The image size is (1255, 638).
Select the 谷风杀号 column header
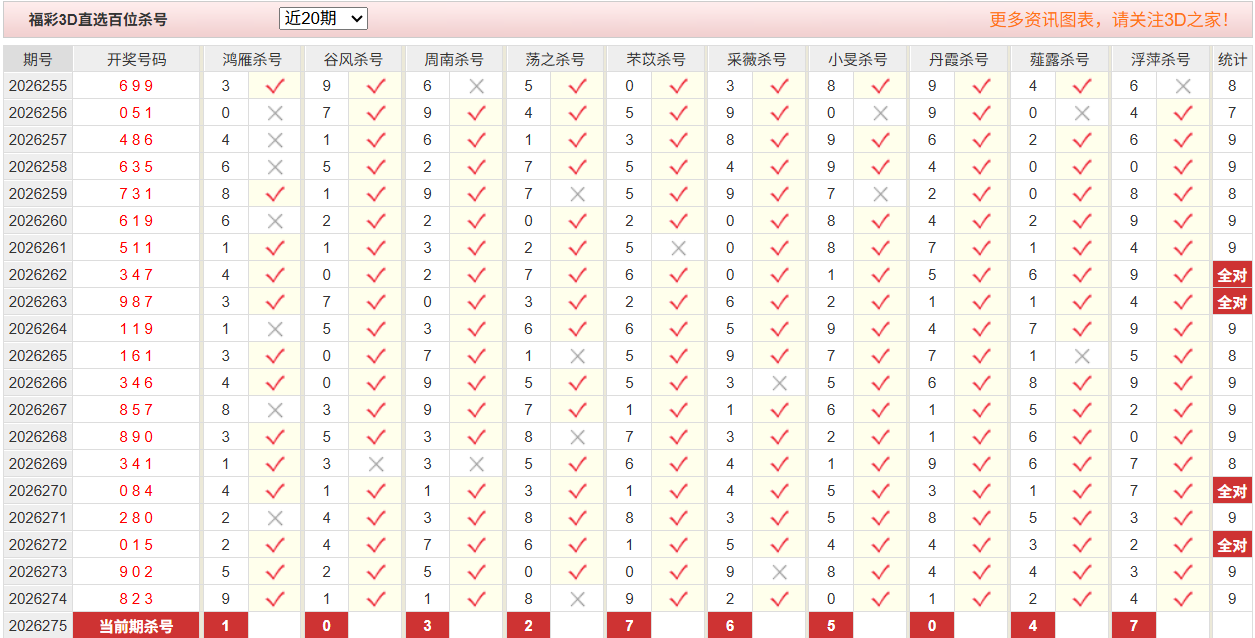point(353,59)
